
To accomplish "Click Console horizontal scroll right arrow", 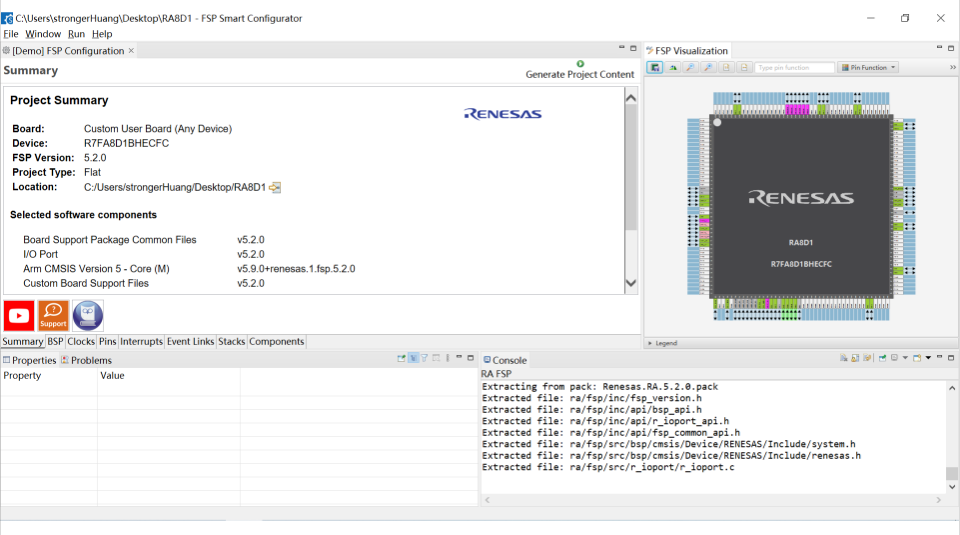I will (x=939, y=500).
